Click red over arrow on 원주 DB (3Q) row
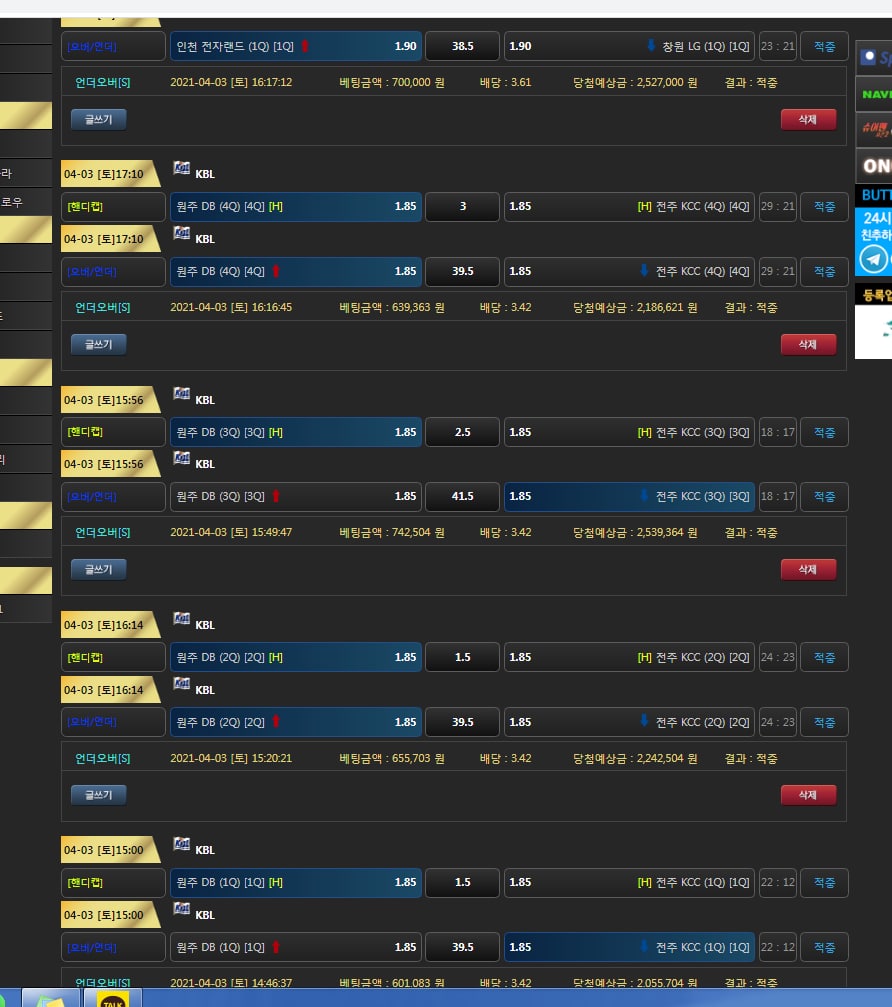Image resolution: width=892 pixels, height=1007 pixels. 276,497
